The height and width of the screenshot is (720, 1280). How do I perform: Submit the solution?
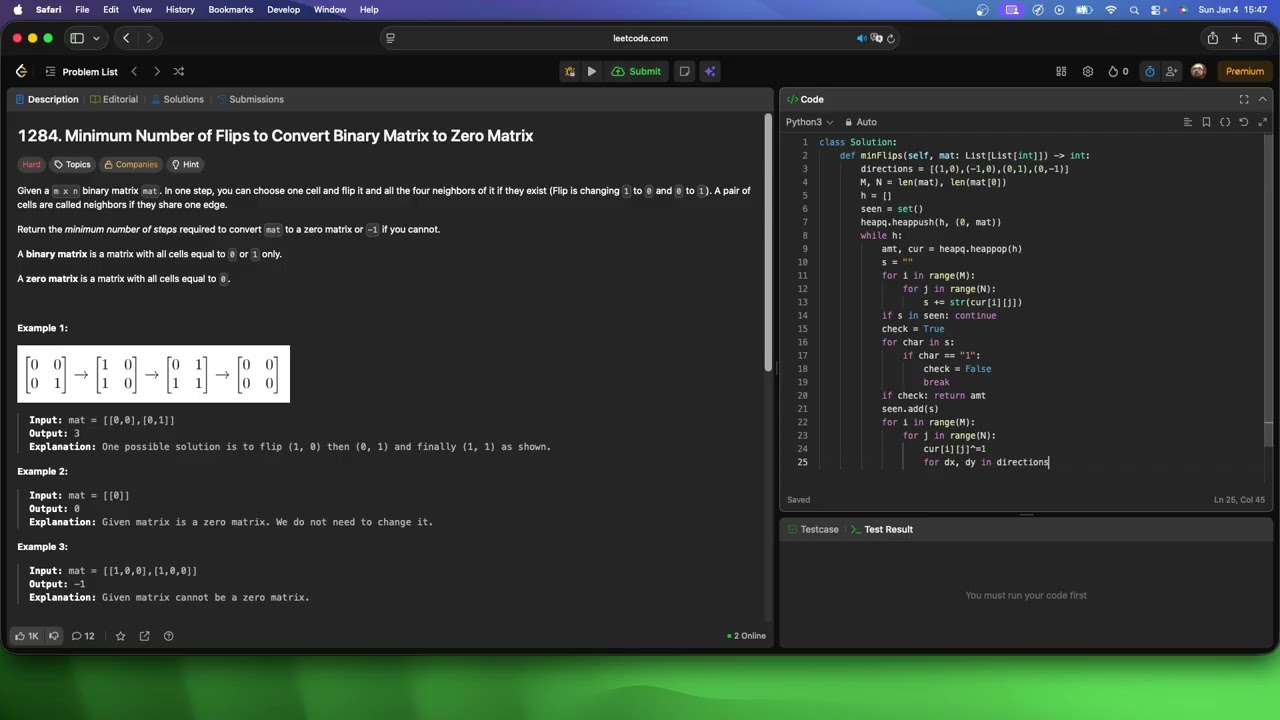pyautogui.click(x=636, y=71)
